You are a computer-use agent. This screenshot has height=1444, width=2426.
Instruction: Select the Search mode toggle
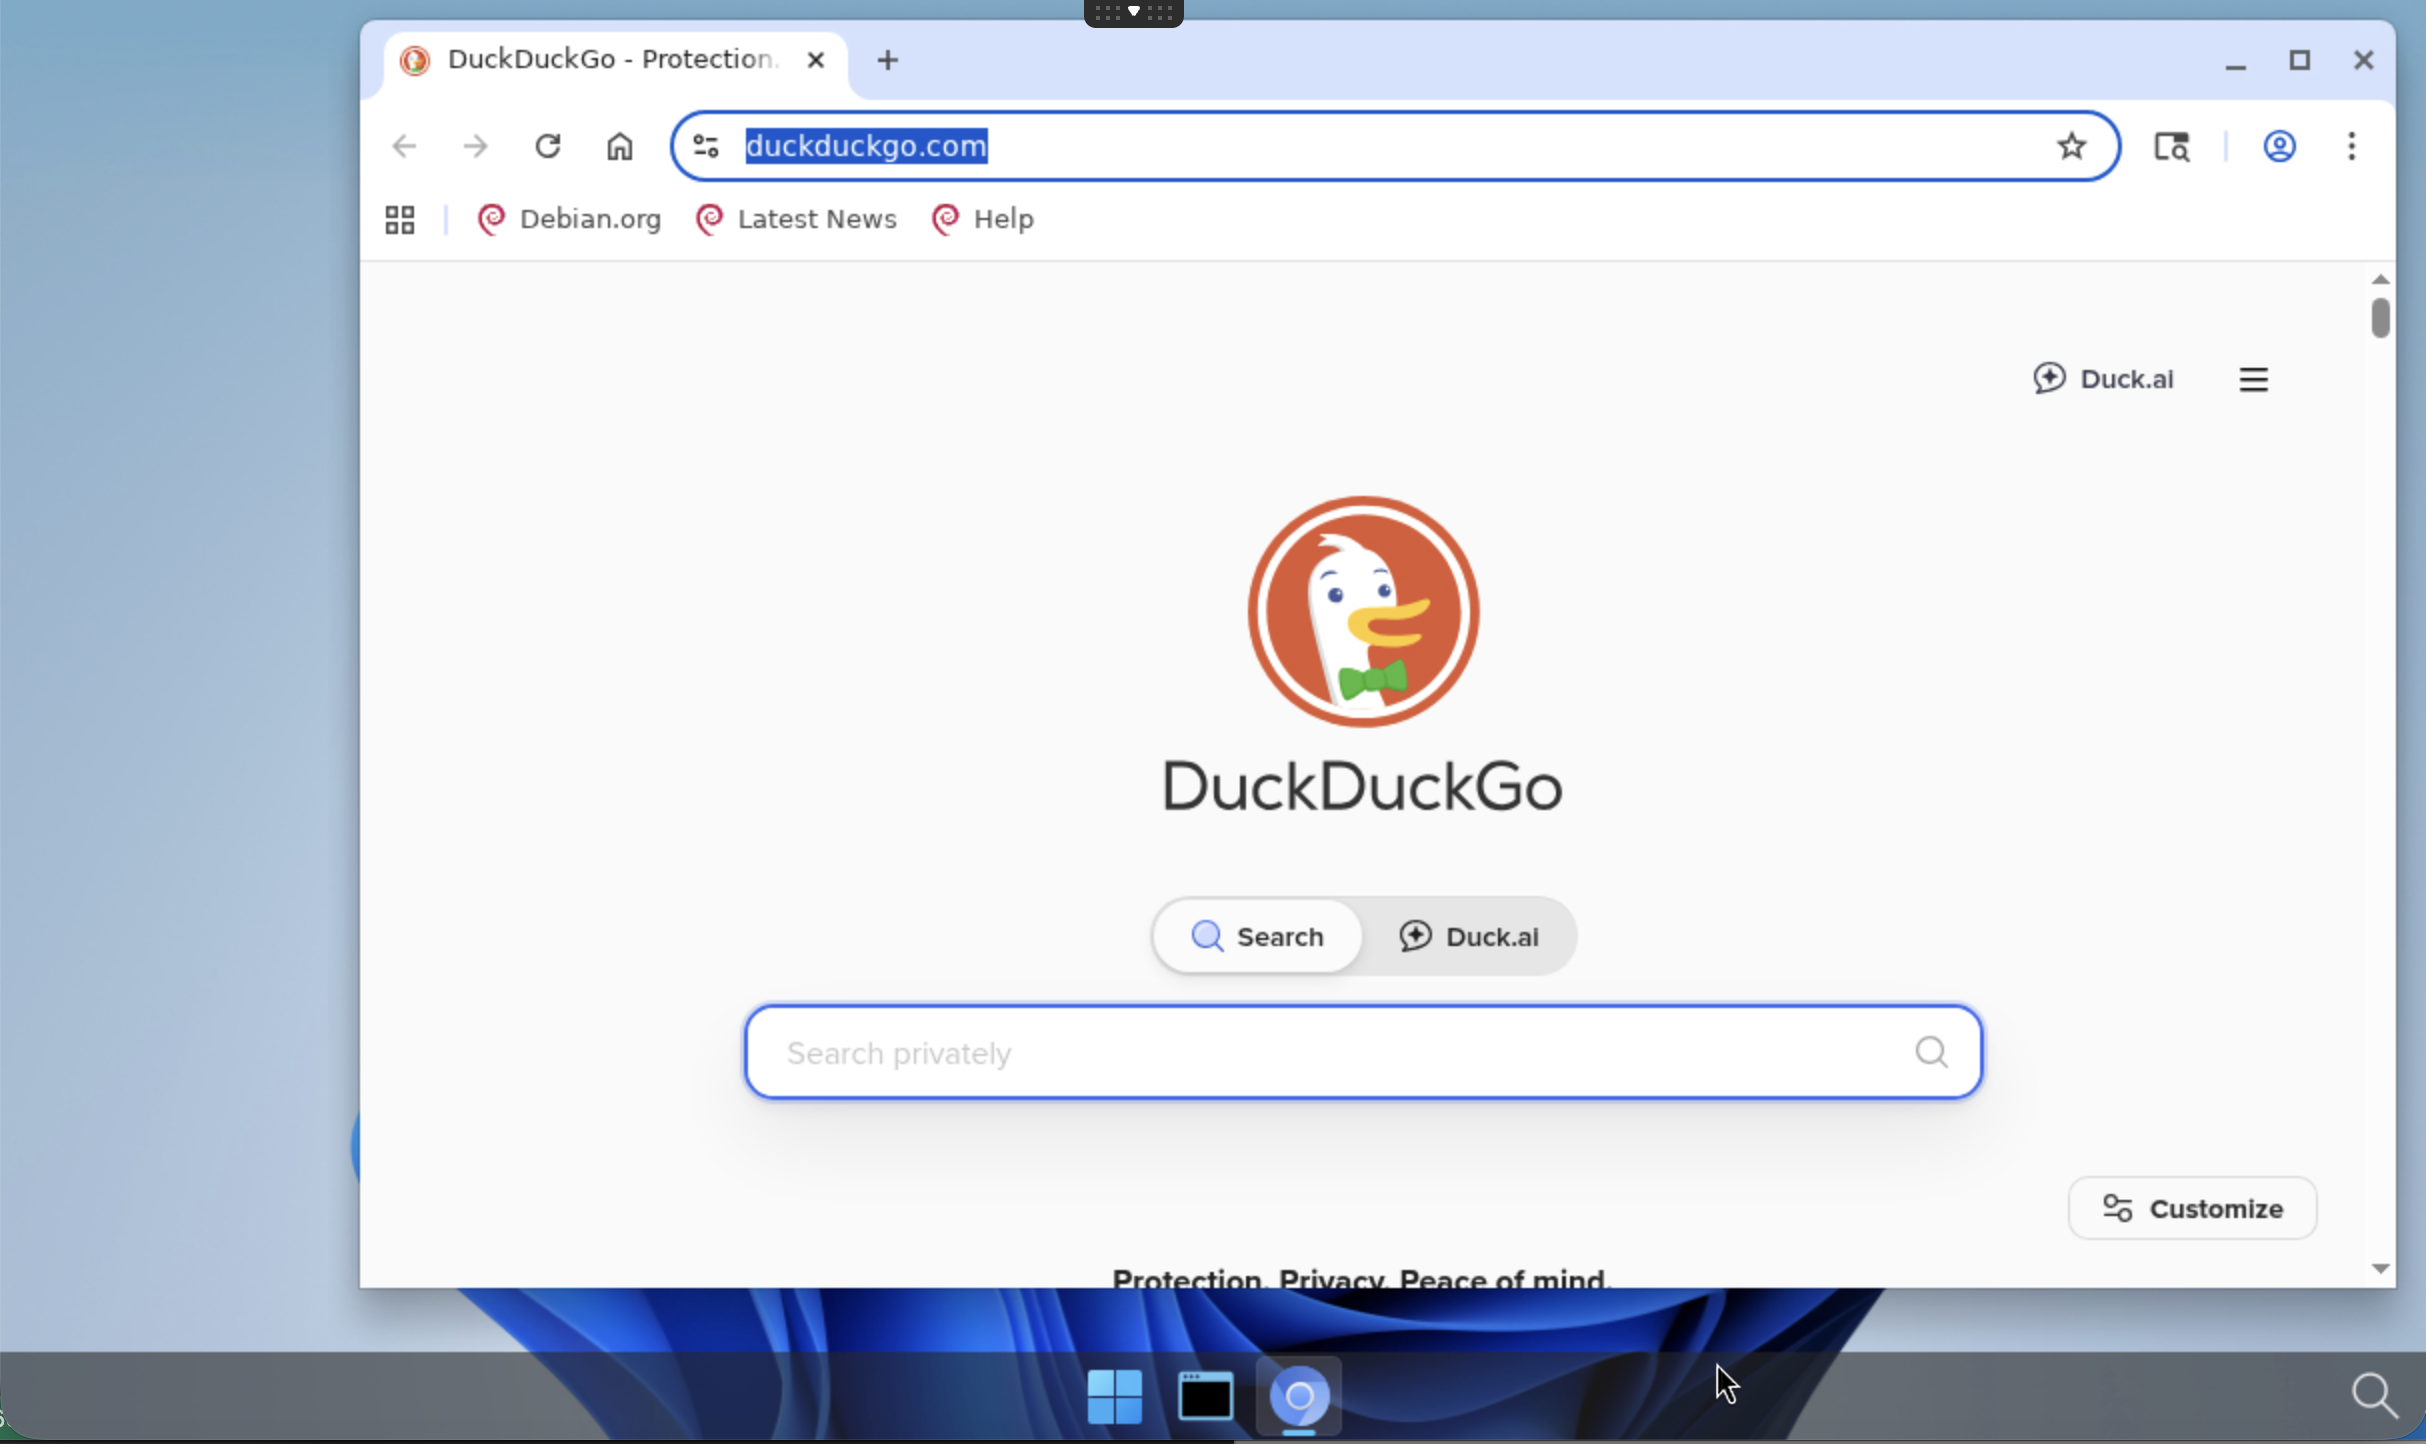tap(1258, 936)
